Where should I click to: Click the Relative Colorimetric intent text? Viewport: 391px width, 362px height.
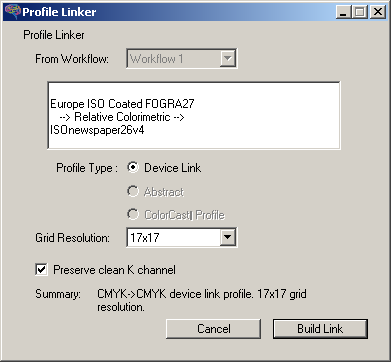point(122,117)
